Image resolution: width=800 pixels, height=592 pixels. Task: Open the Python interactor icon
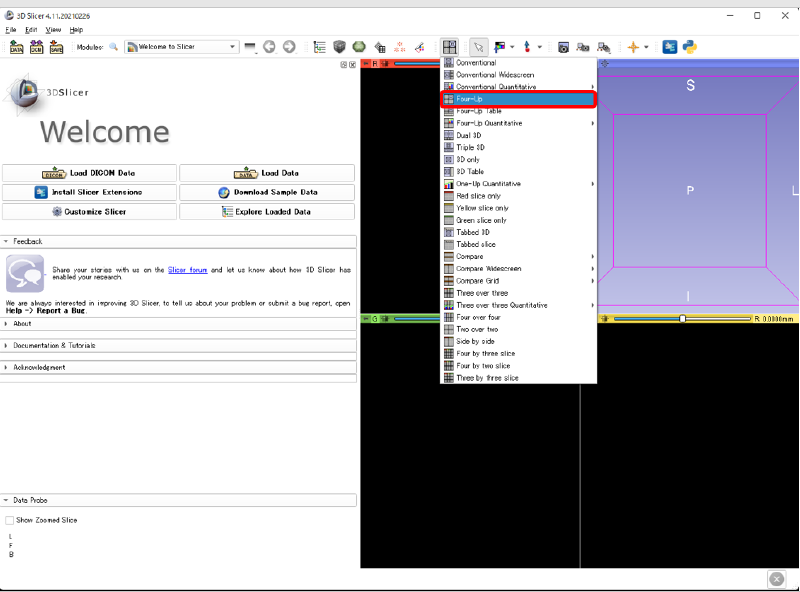[689, 47]
